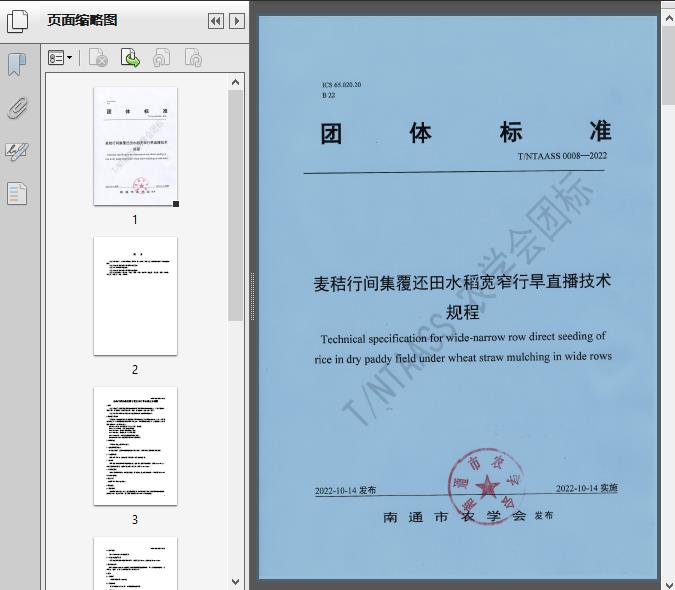Open the document content panel icon
This screenshot has width=675, height=590.
[17, 193]
